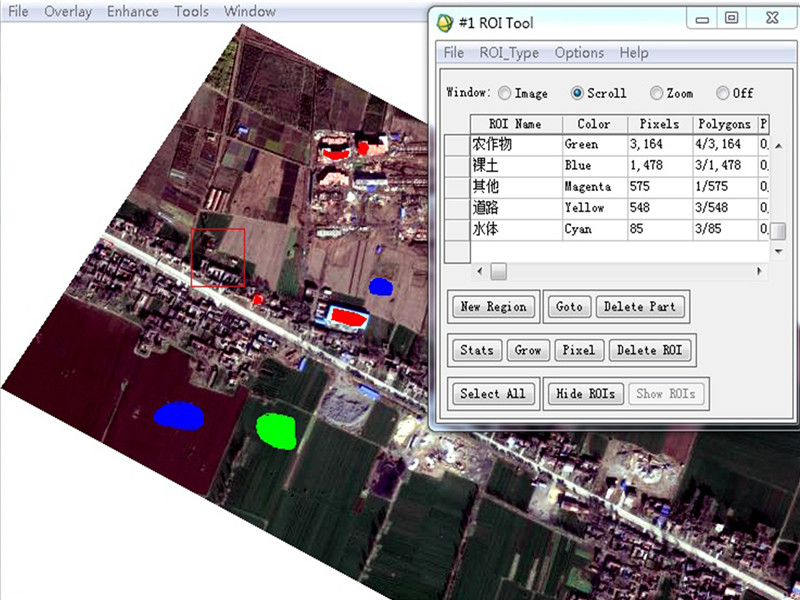Open the Window menu
The height and width of the screenshot is (600, 800).
click(250, 11)
